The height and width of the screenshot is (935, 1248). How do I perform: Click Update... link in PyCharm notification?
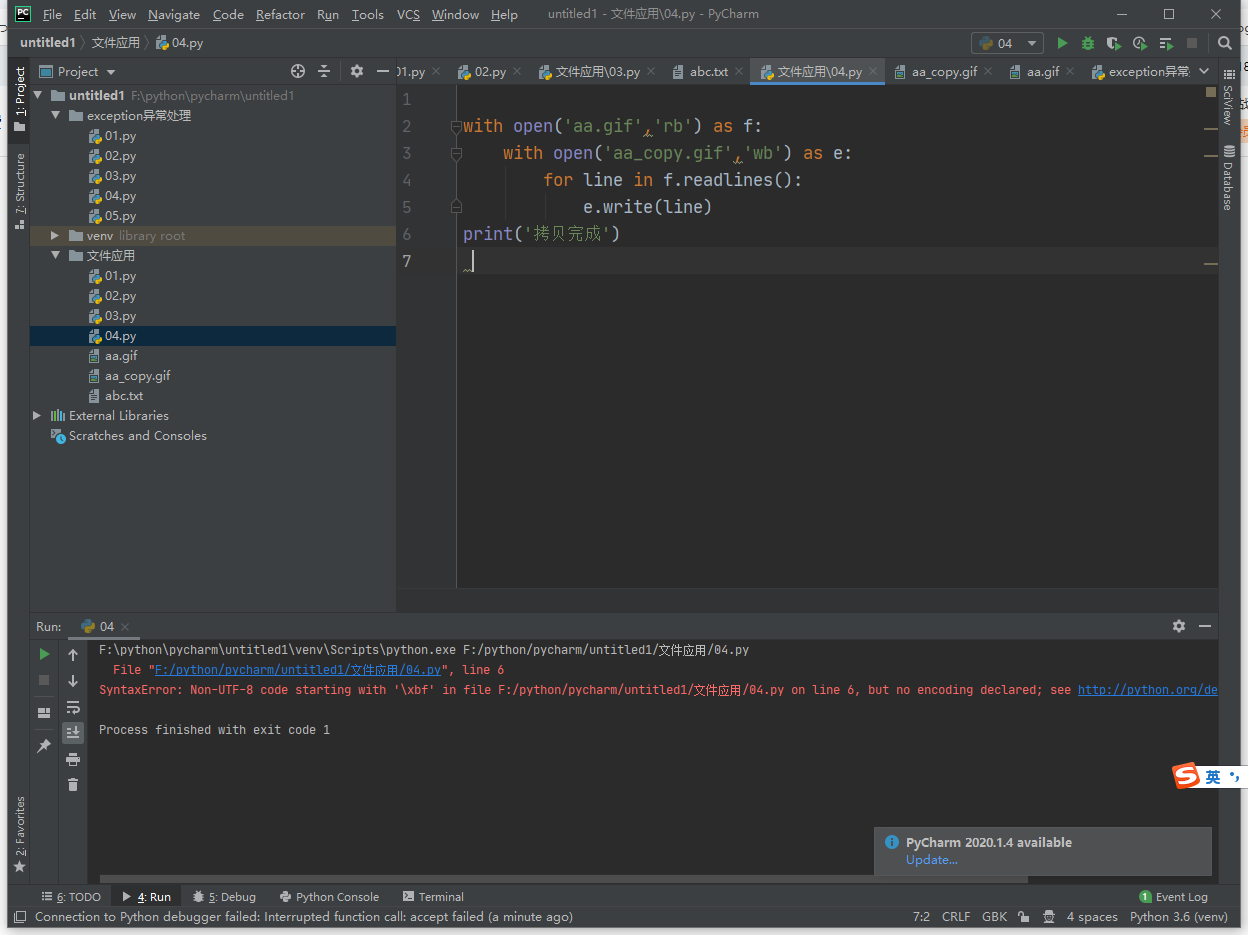click(932, 860)
